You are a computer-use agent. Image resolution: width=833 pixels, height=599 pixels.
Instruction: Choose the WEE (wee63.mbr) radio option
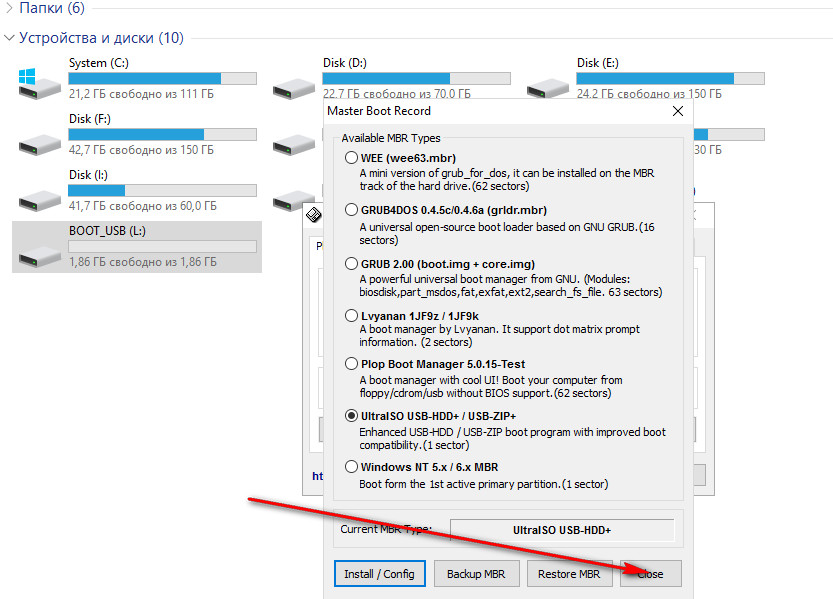[x=351, y=158]
